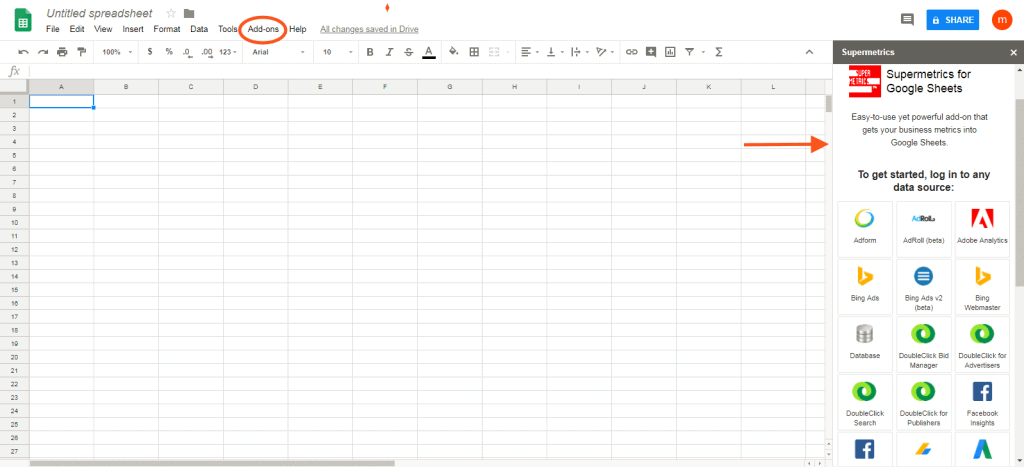The image size is (1024, 467).
Task: Open Arial font dropdown
Action: [278, 52]
